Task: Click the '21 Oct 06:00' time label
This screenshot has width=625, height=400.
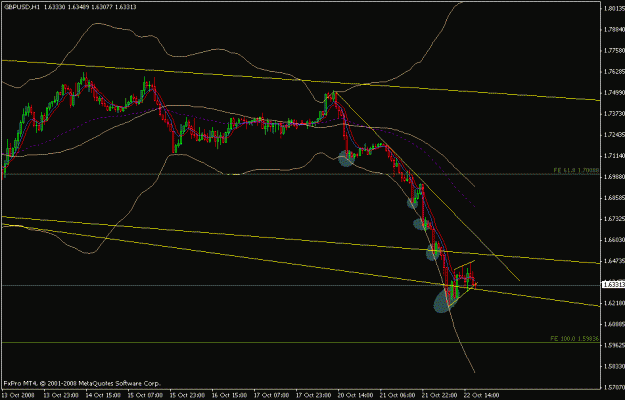Action: coord(397,395)
